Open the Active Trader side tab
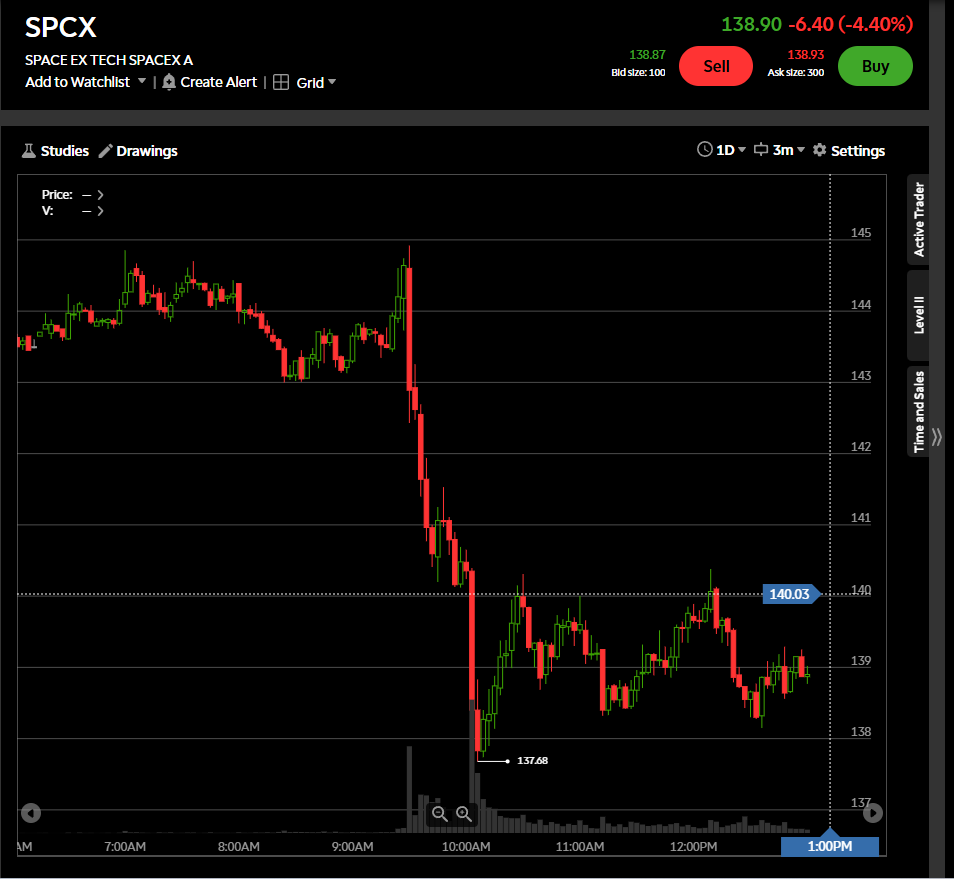 tap(918, 220)
